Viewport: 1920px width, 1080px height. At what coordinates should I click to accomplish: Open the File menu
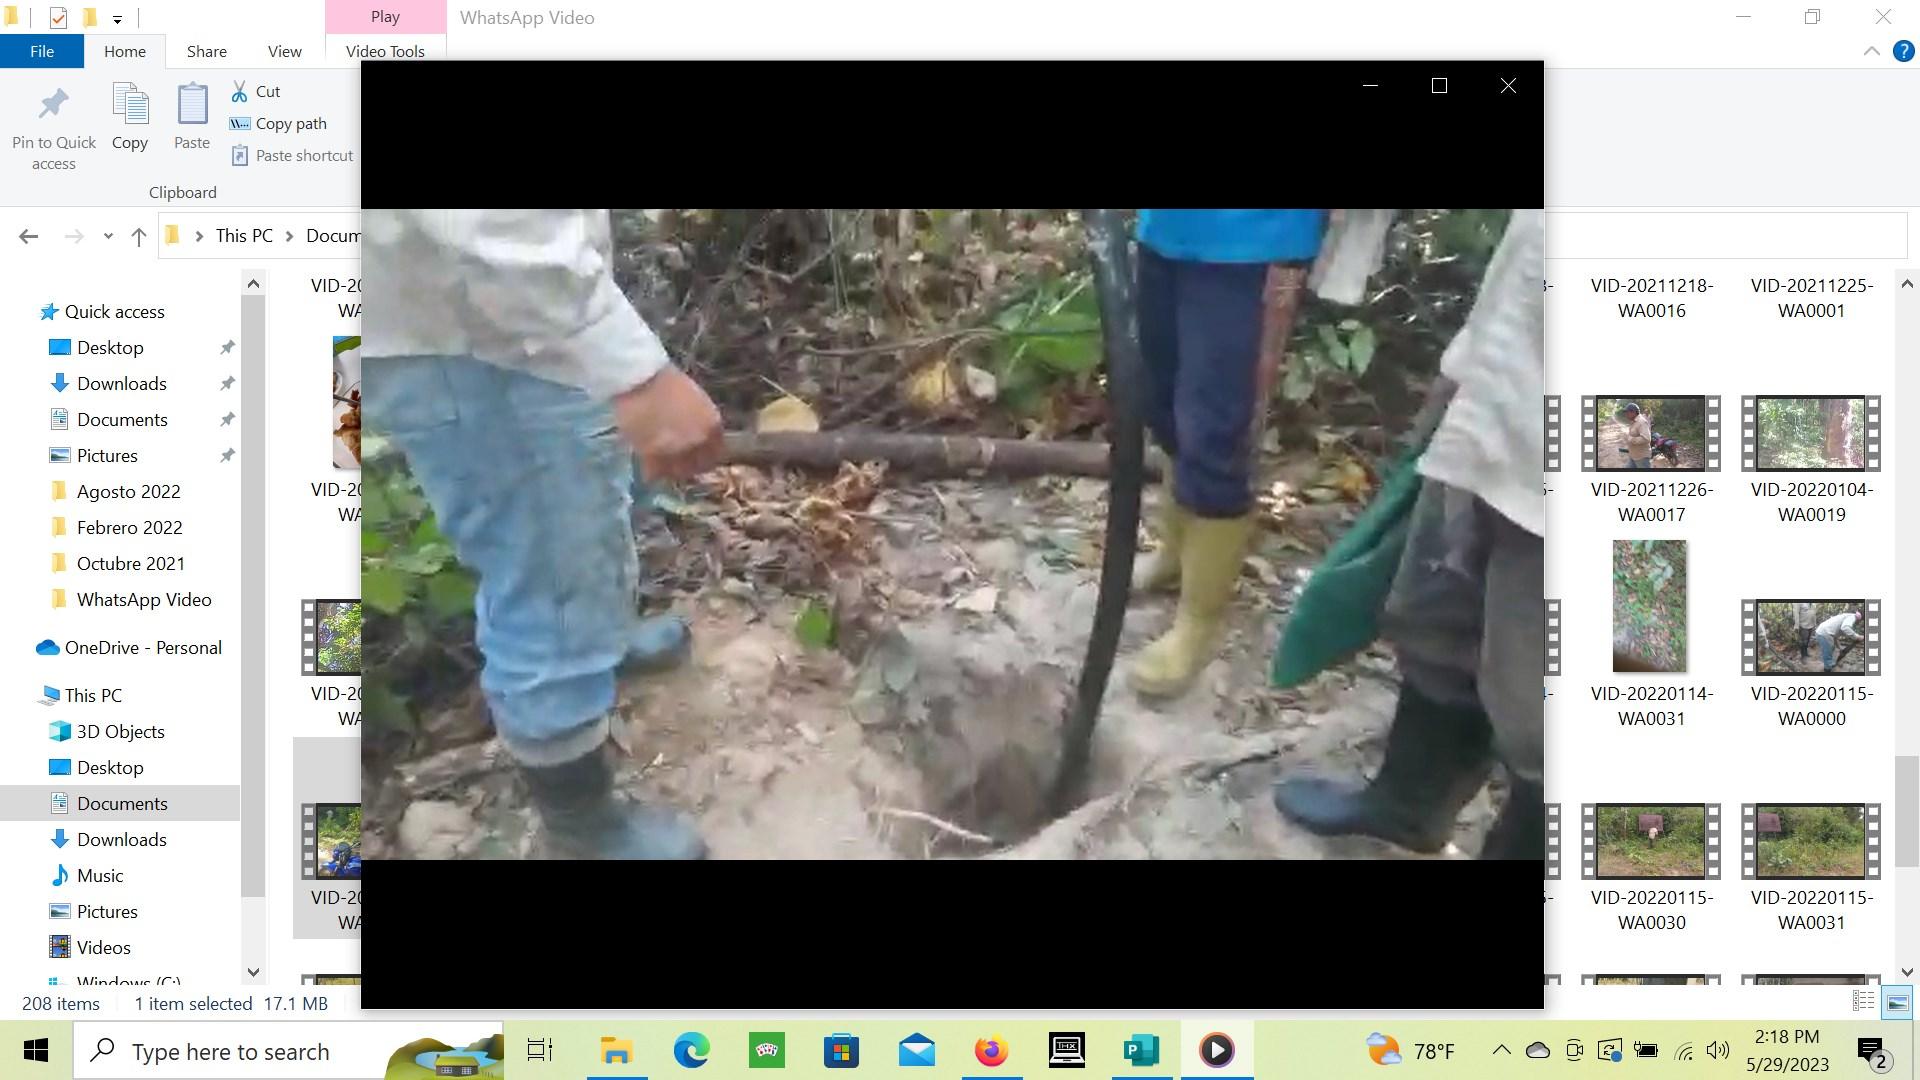point(42,52)
